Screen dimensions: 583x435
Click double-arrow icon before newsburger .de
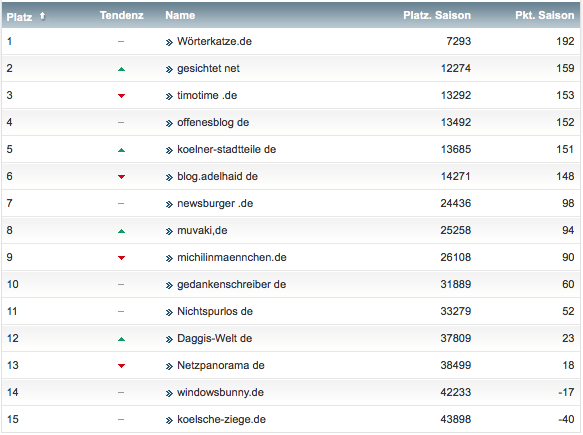click(x=169, y=204)
